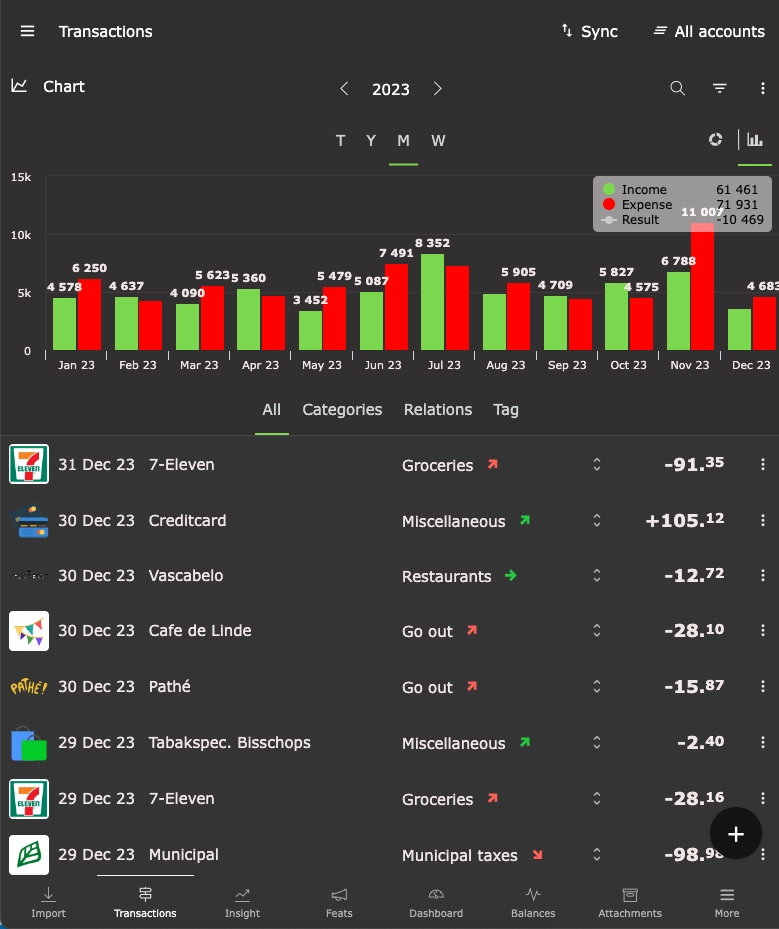This screenshot has height=929, width=779.
Task: Switch to donut chart view
Action: coord(715,140)
